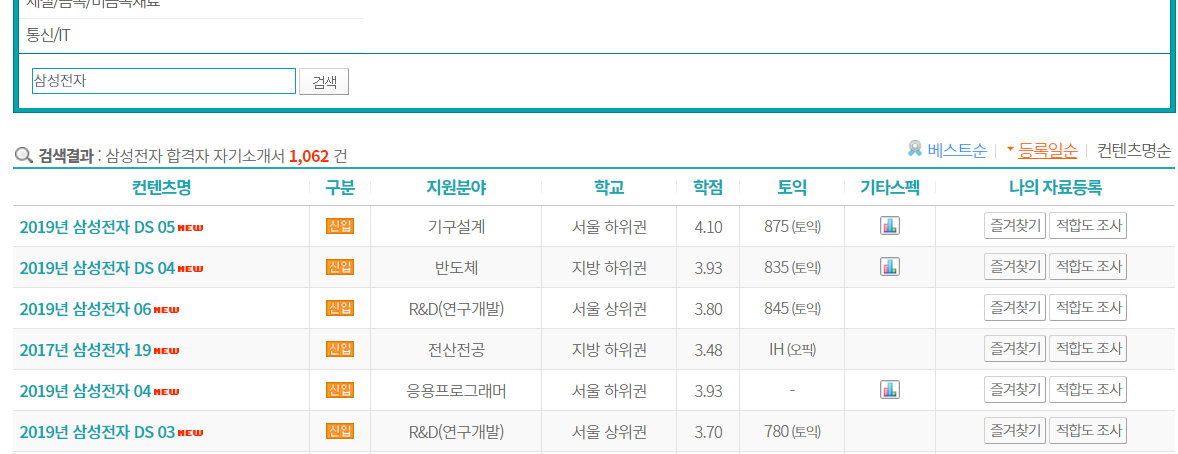Click 즐겨찾기 for 2019년 삼성전자 06
Screen dimensions: 1178x454
click(1015, 307)
